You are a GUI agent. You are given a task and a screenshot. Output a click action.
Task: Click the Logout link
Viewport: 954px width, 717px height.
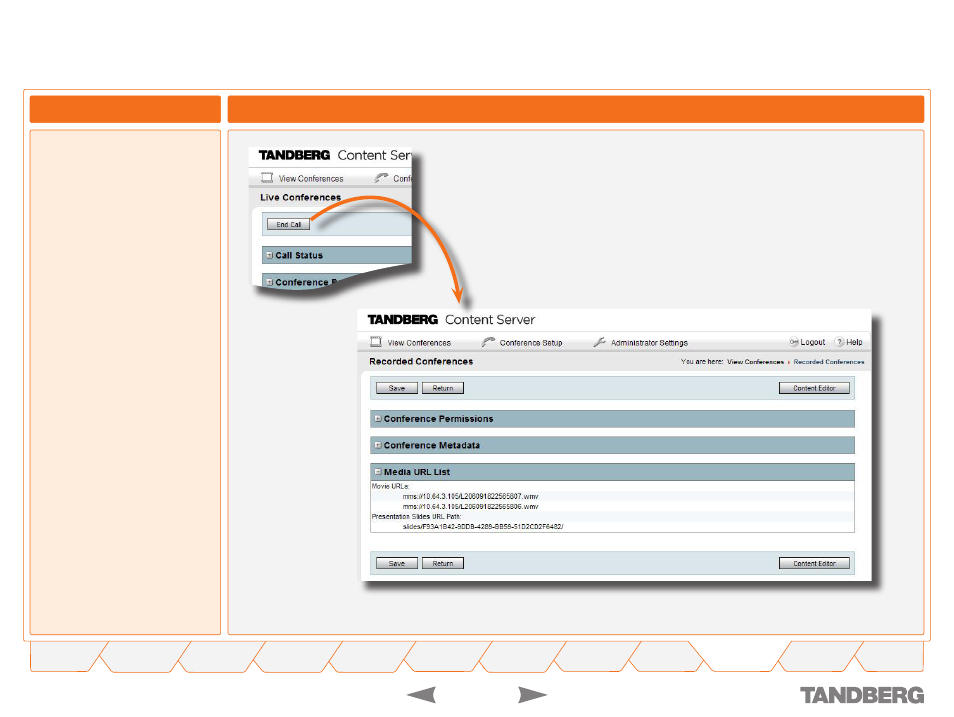click(813, 342)
